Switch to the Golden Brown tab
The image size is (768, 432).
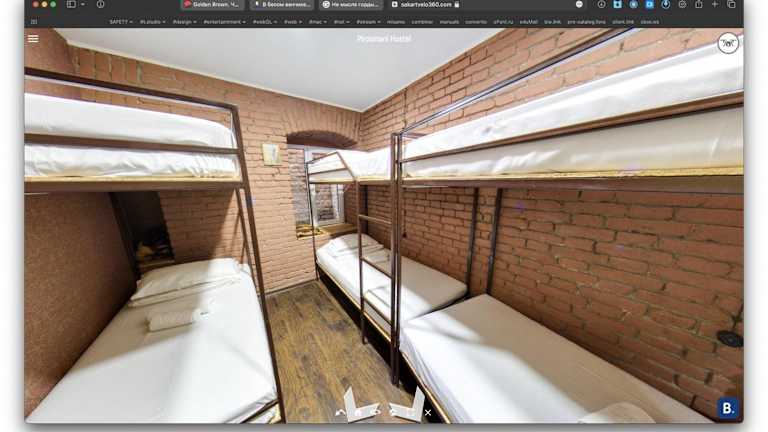click(211, 4)
